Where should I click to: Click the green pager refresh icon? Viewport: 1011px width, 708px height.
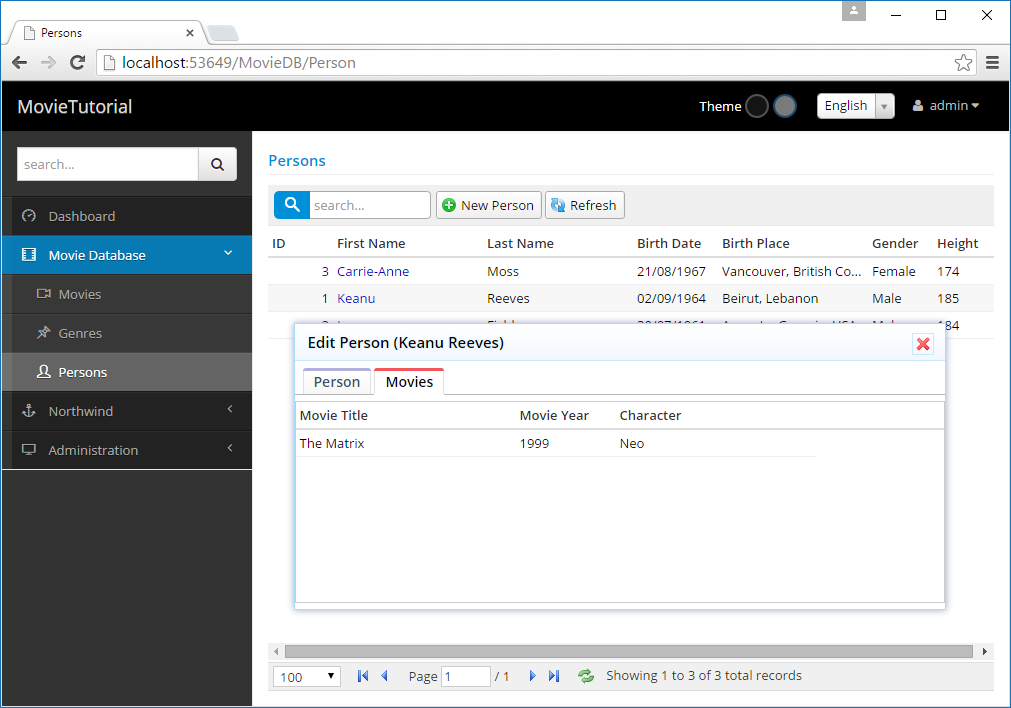pyautogui.click(x=586, y=676)
